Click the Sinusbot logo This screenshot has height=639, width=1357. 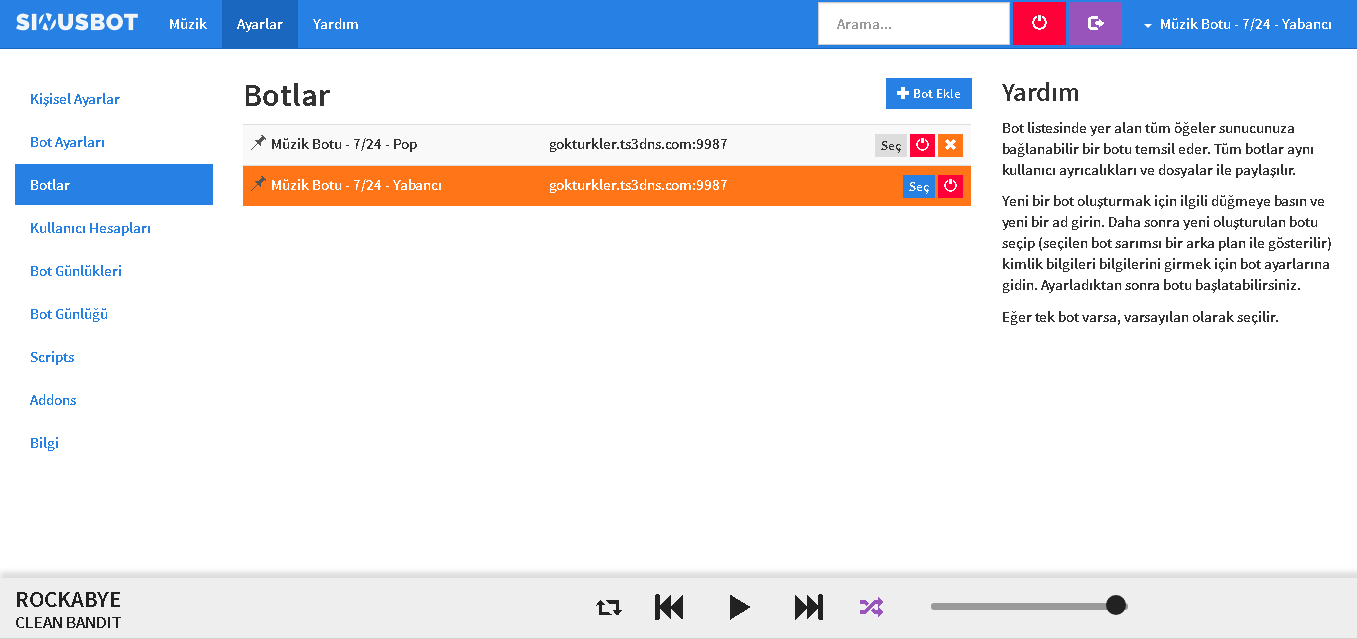(77, 22)
